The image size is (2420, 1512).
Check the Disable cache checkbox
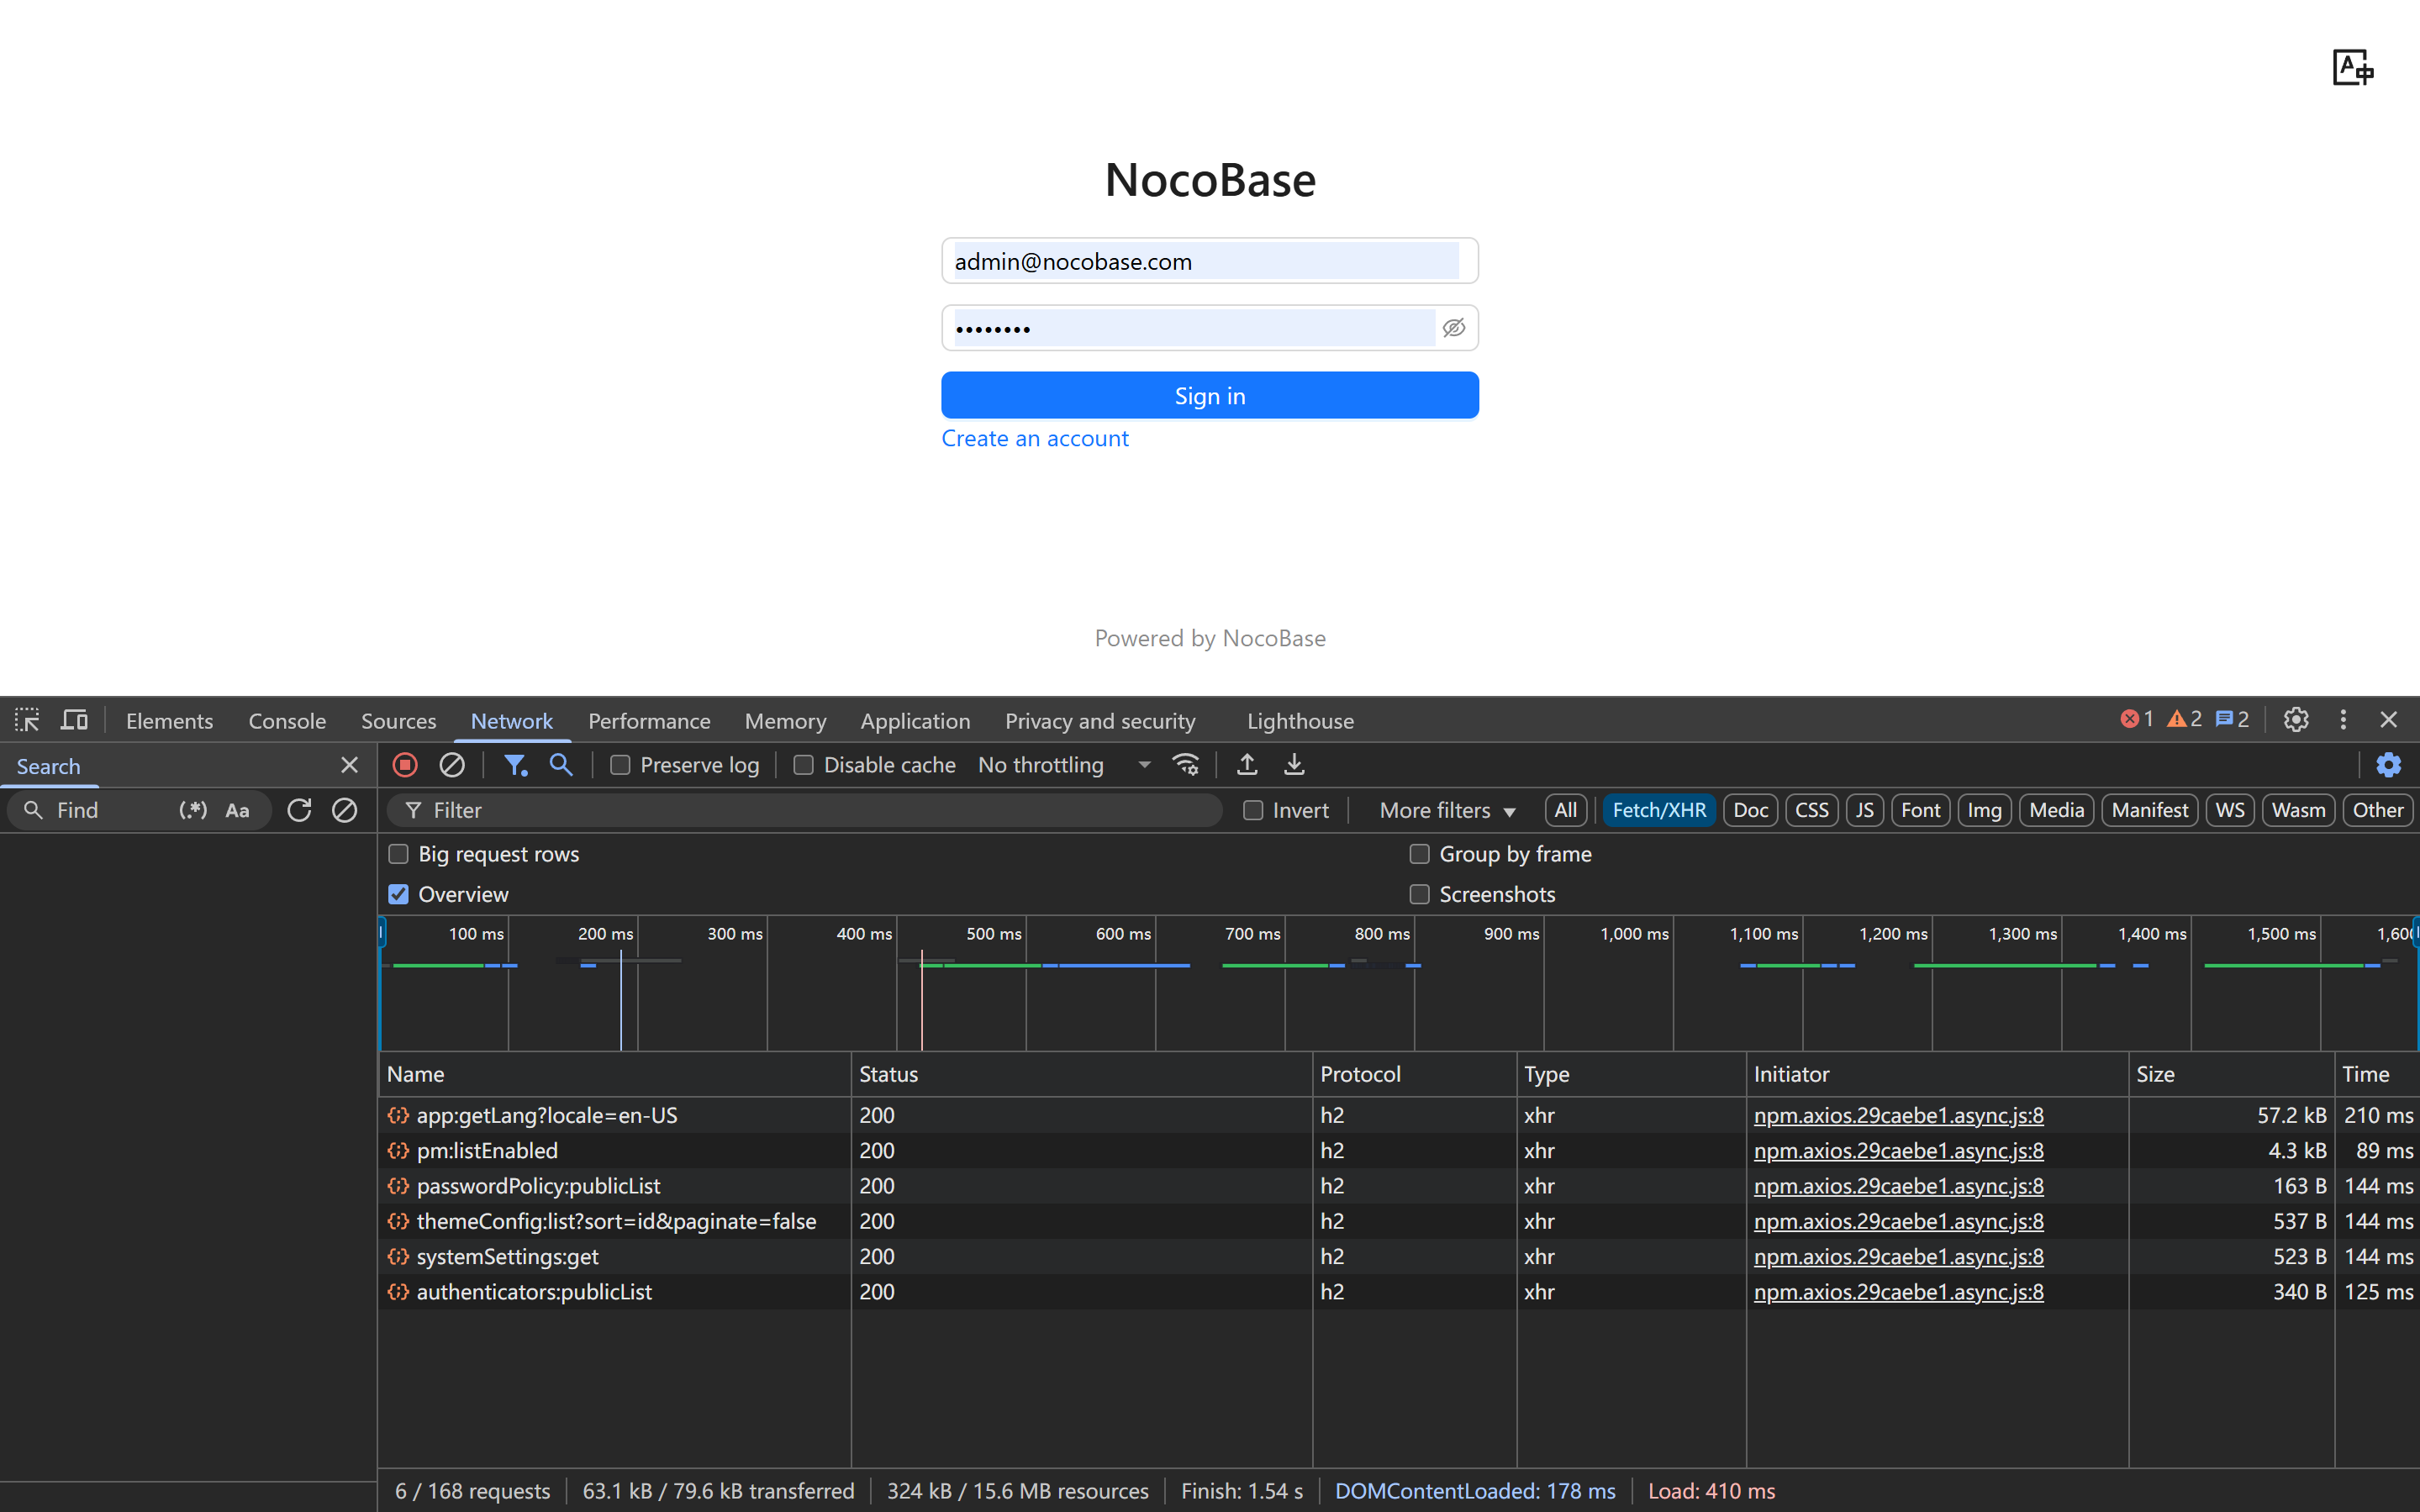tap(803, 765)
